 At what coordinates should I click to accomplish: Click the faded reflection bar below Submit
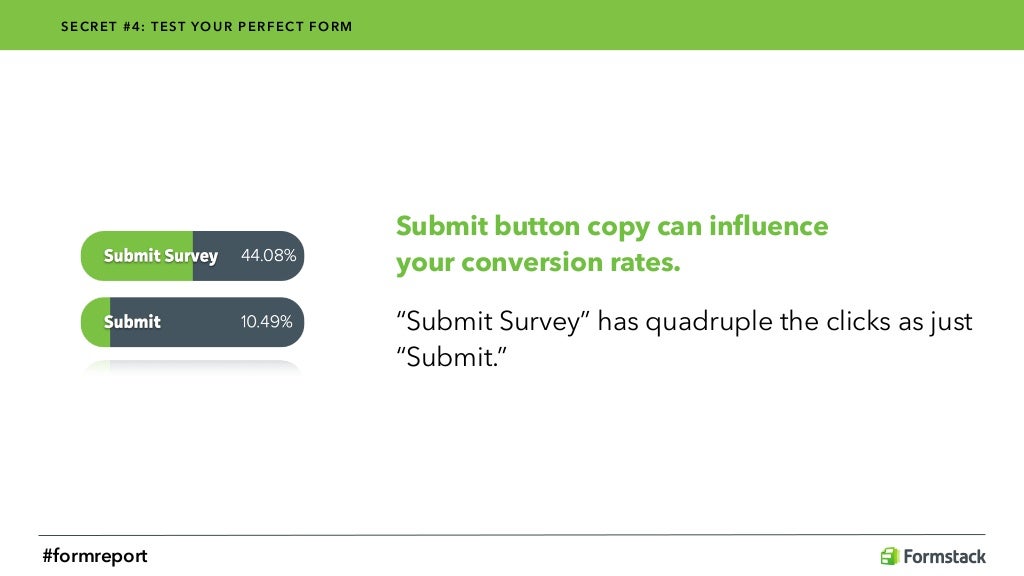click(192, 367)
